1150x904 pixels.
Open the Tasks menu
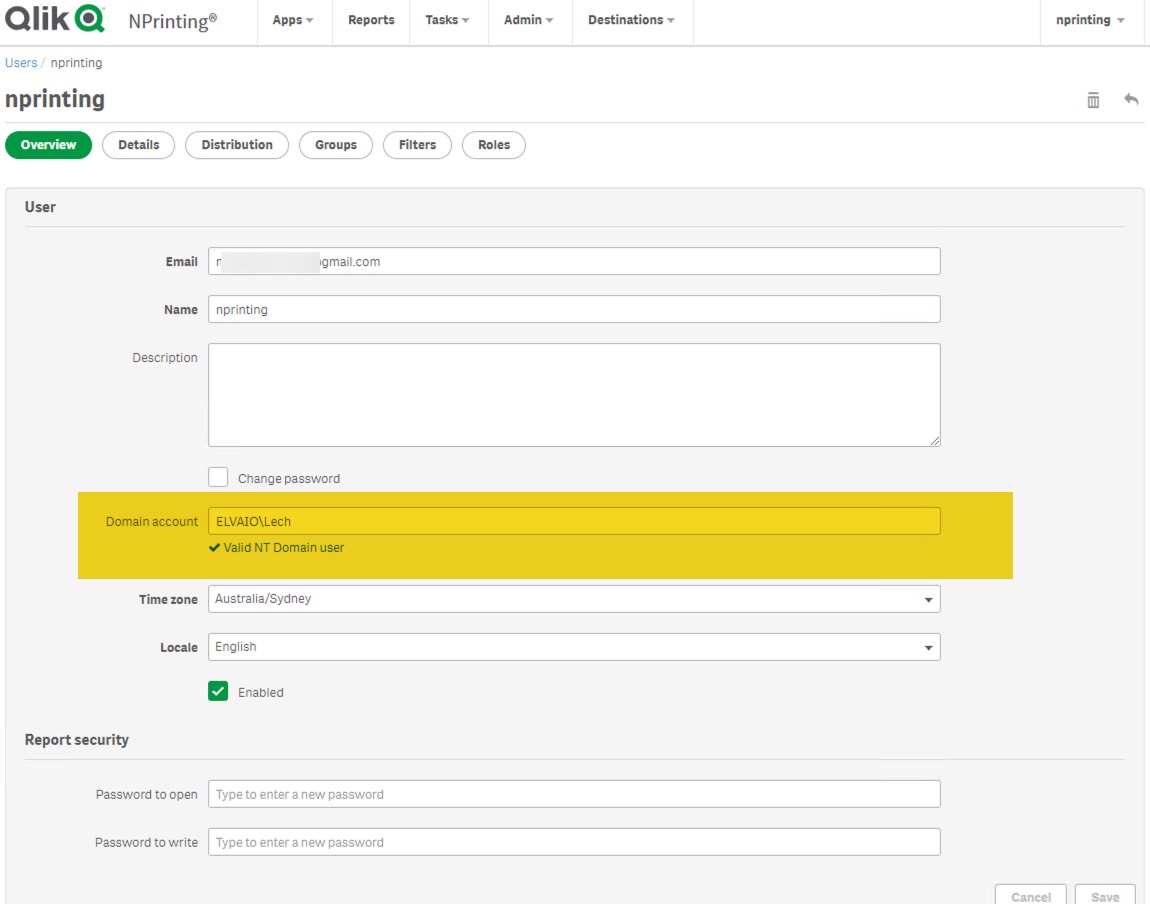pyautogui.click(x=447, y=20)
